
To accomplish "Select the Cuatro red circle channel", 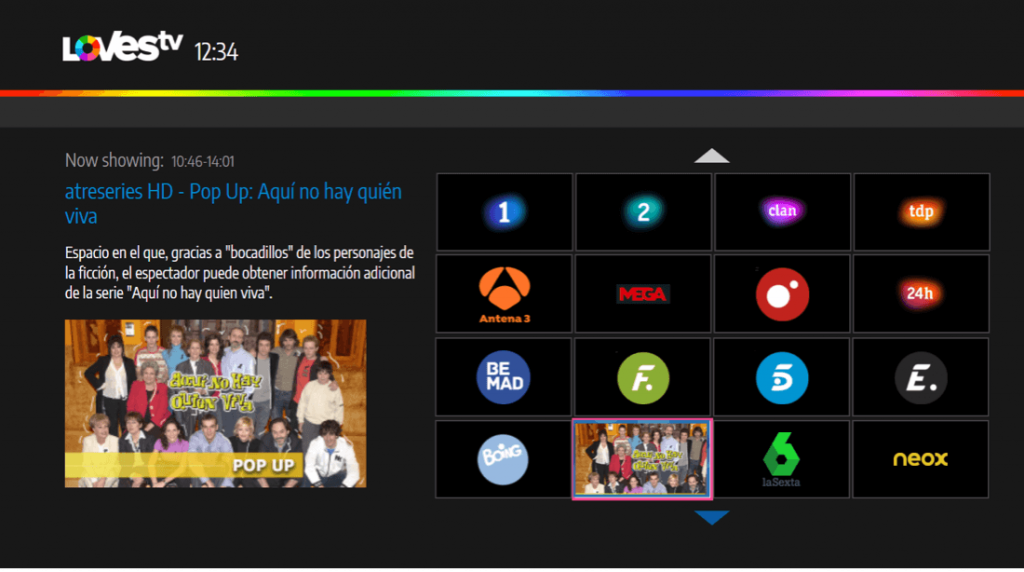I will (782, 294).
